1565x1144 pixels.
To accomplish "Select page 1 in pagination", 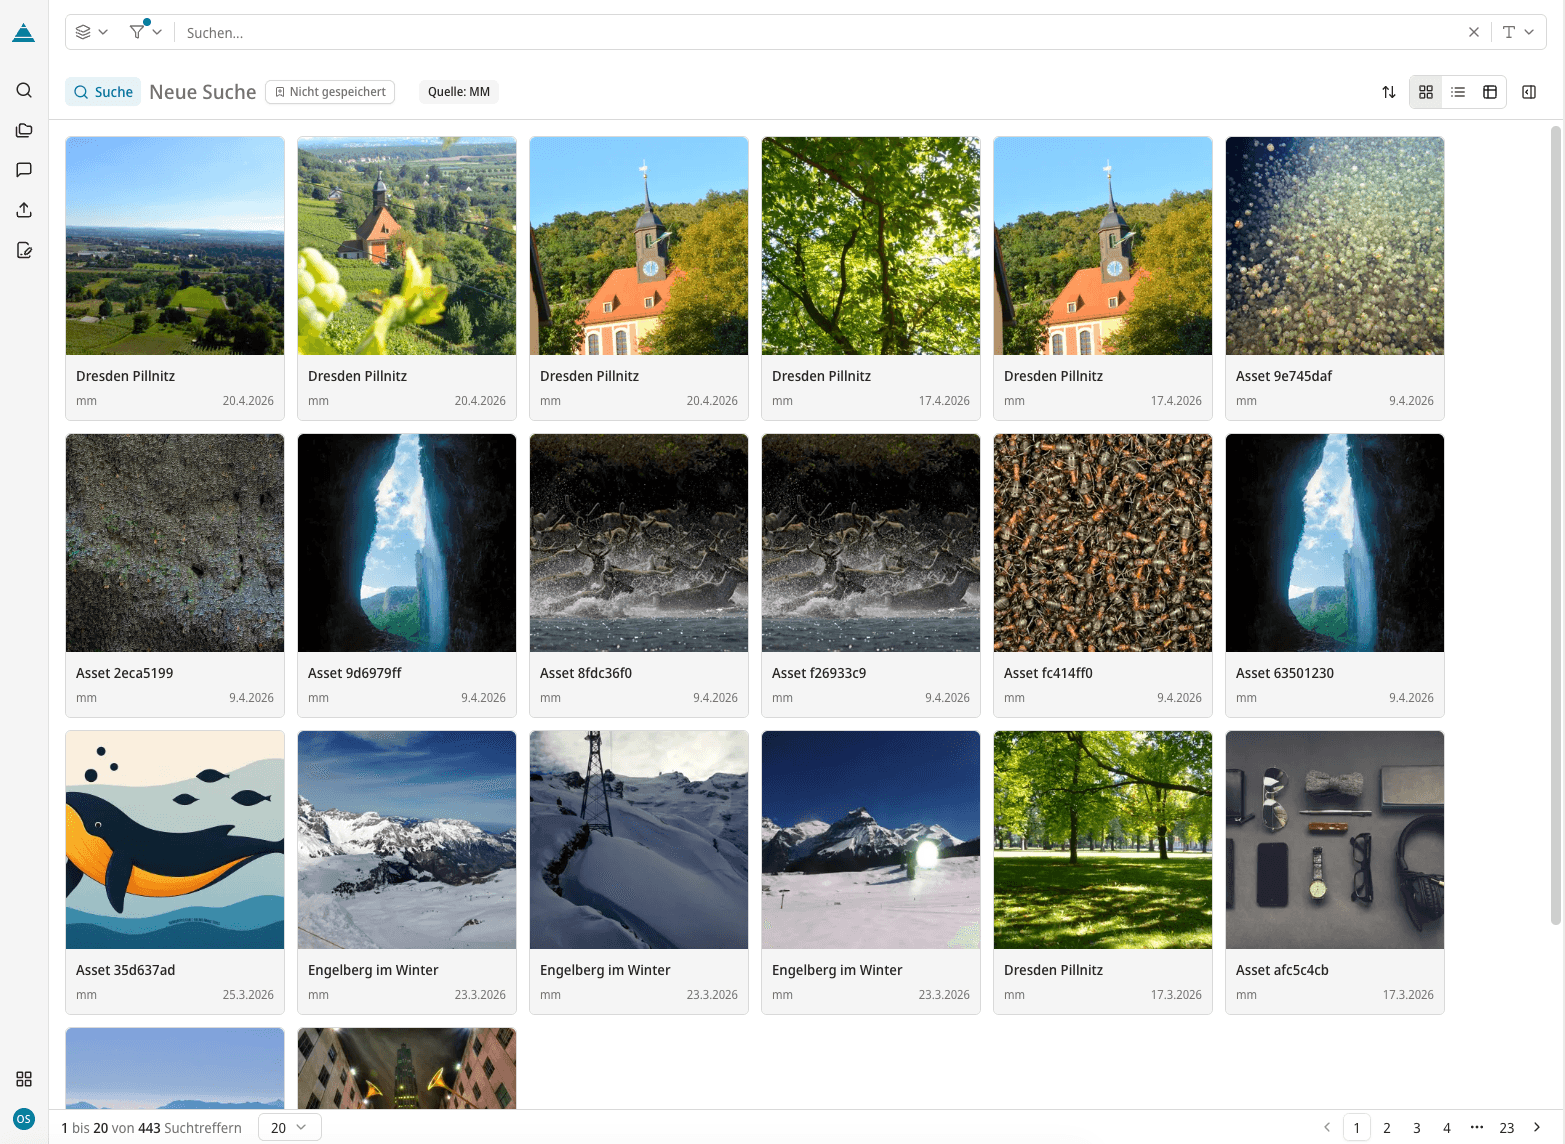I will coord(1357,1127).
